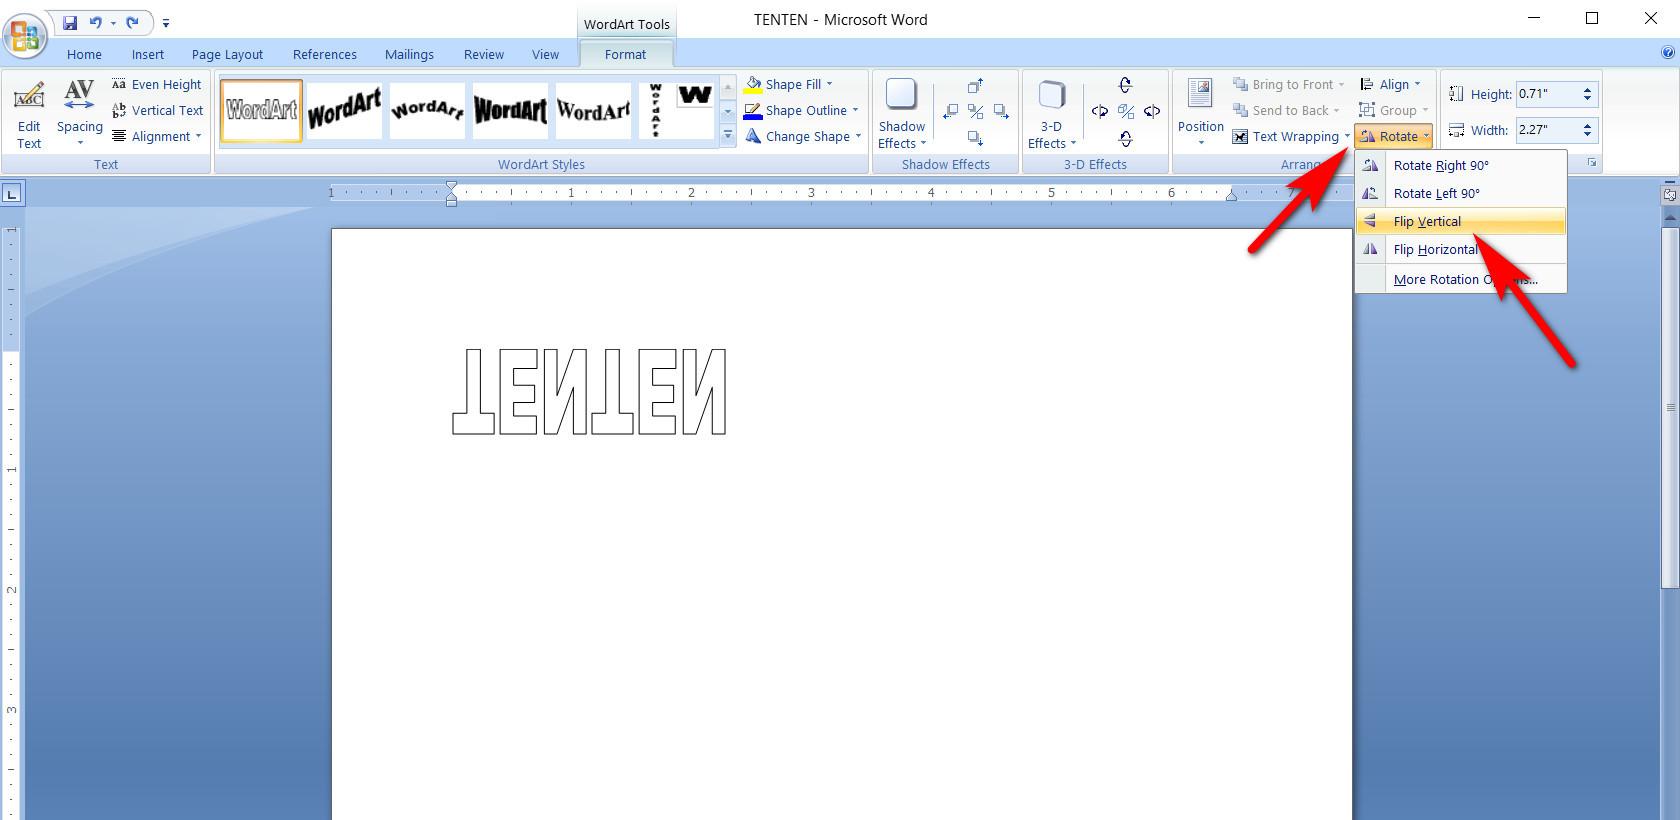The height and width of the screenshot is (820, 1680).
Task: Open Customize Quick Access Toolbar arrow
Action: coord(166,23)
